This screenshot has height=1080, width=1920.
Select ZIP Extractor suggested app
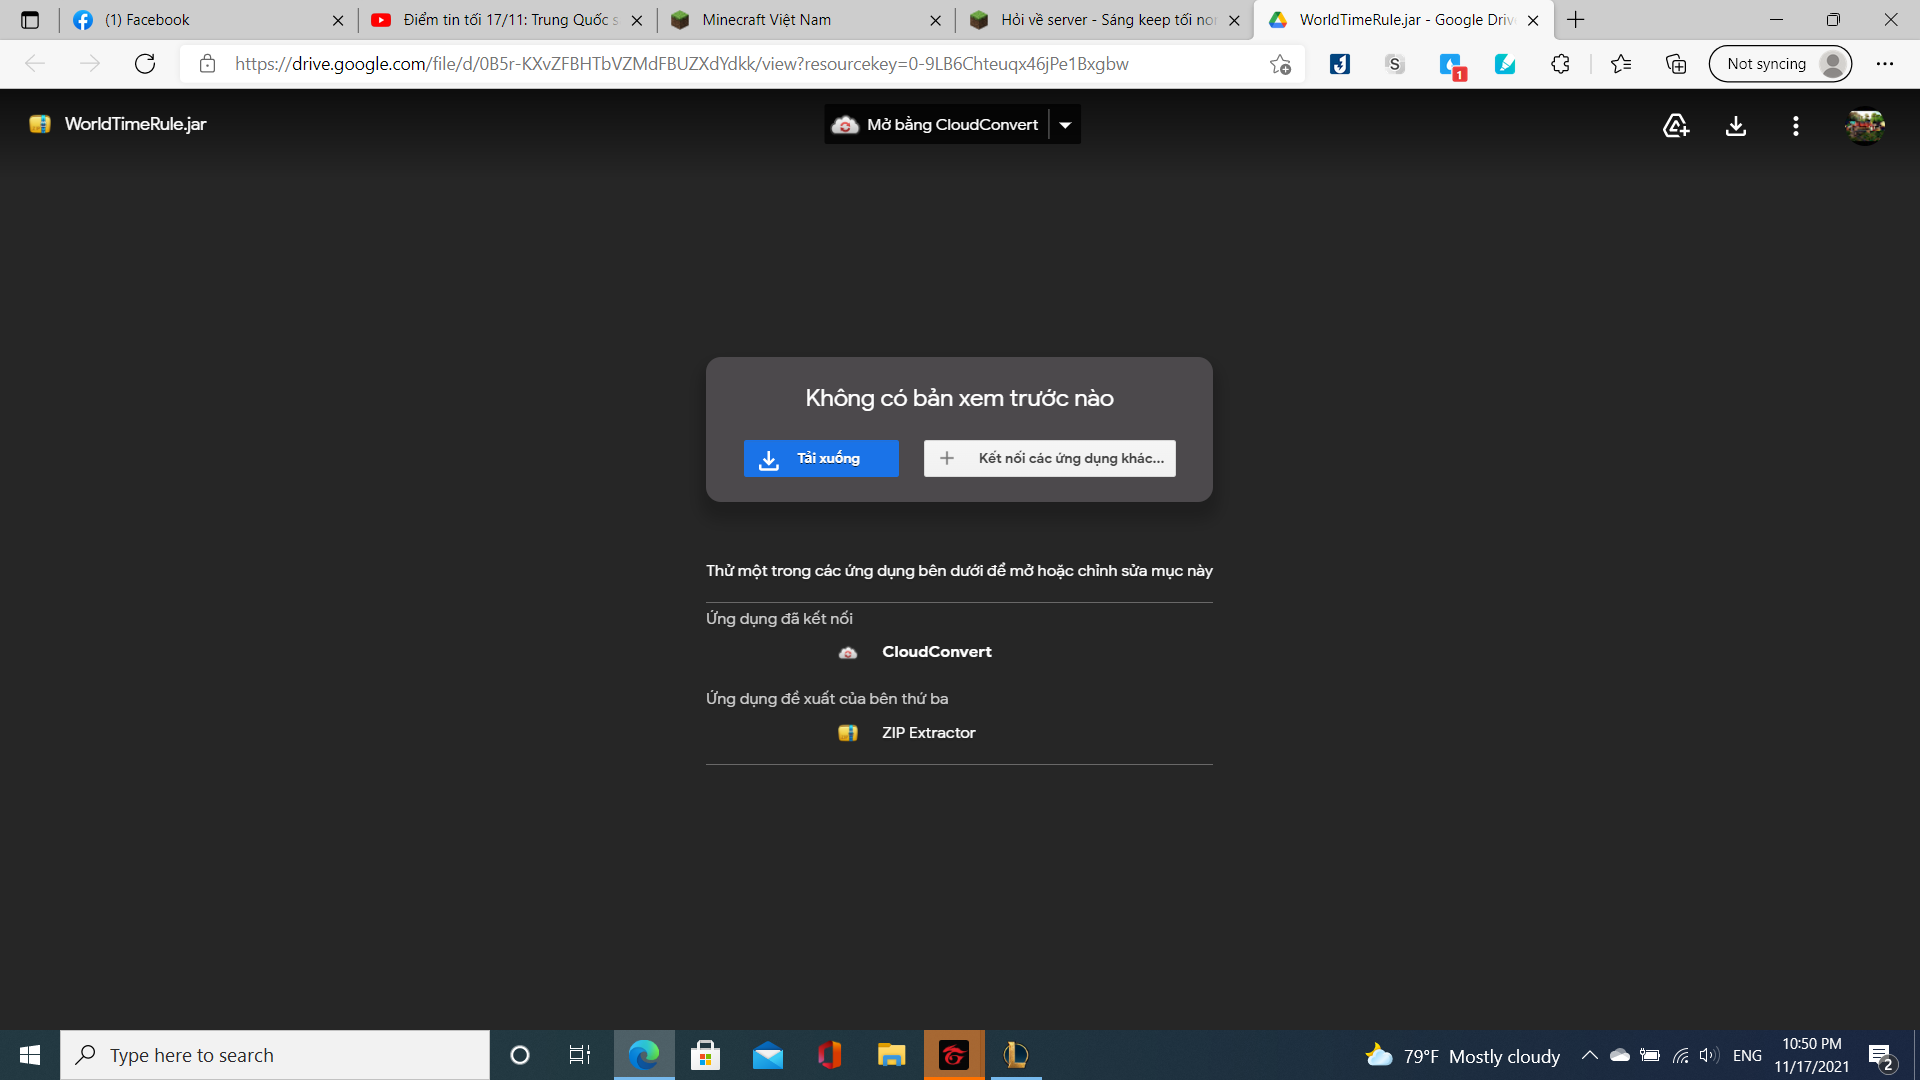tap(927, 733)
